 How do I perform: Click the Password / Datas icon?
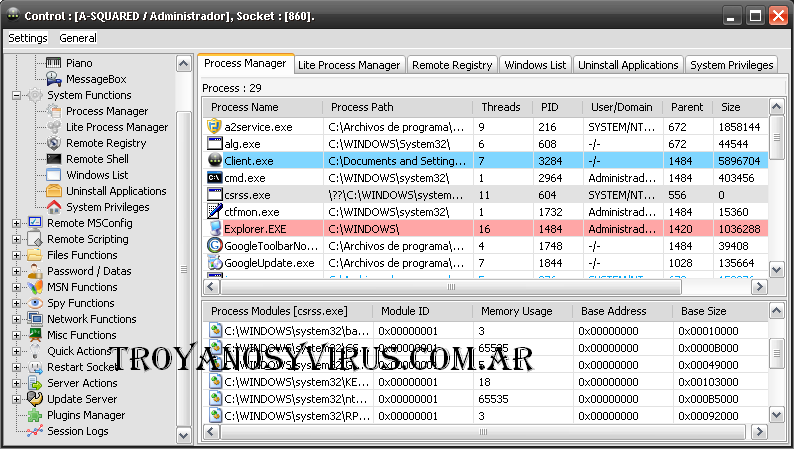point(35,271)
